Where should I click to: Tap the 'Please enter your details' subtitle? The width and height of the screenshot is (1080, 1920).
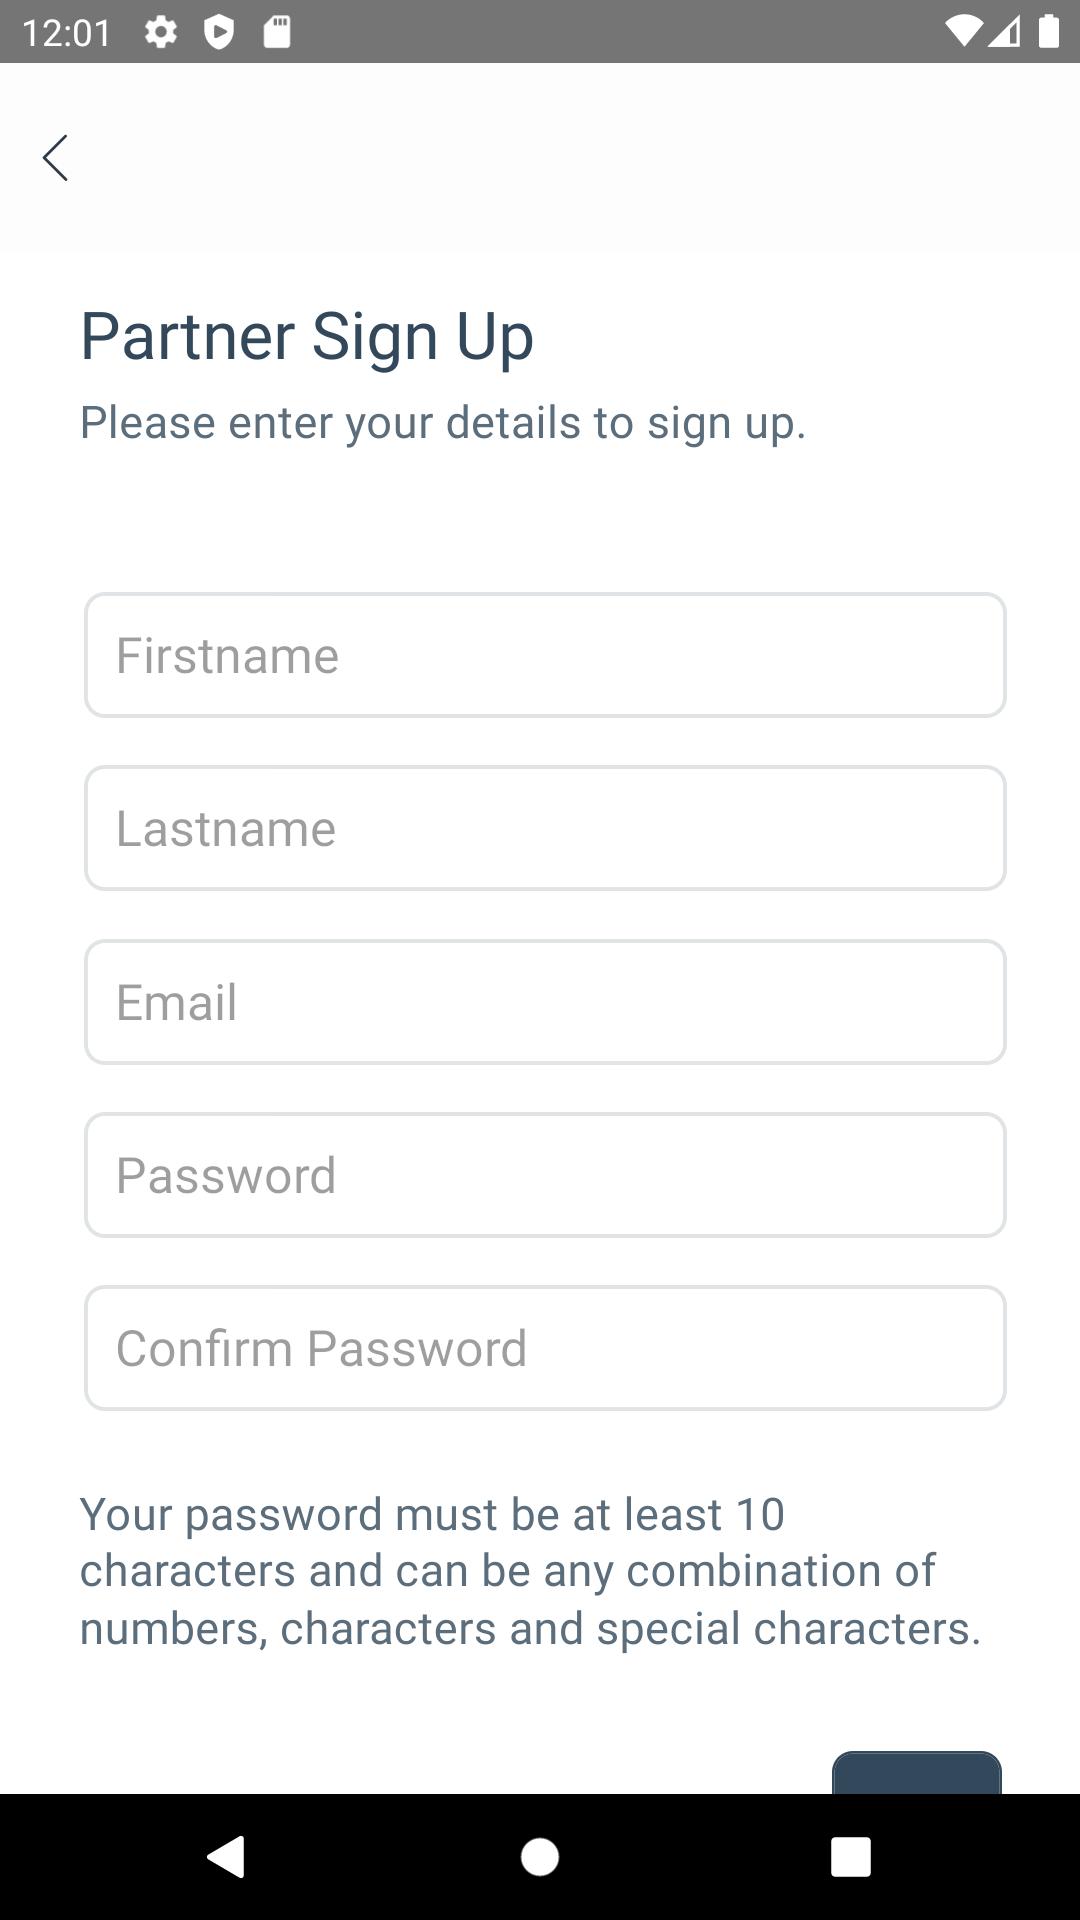pos(443,423)
